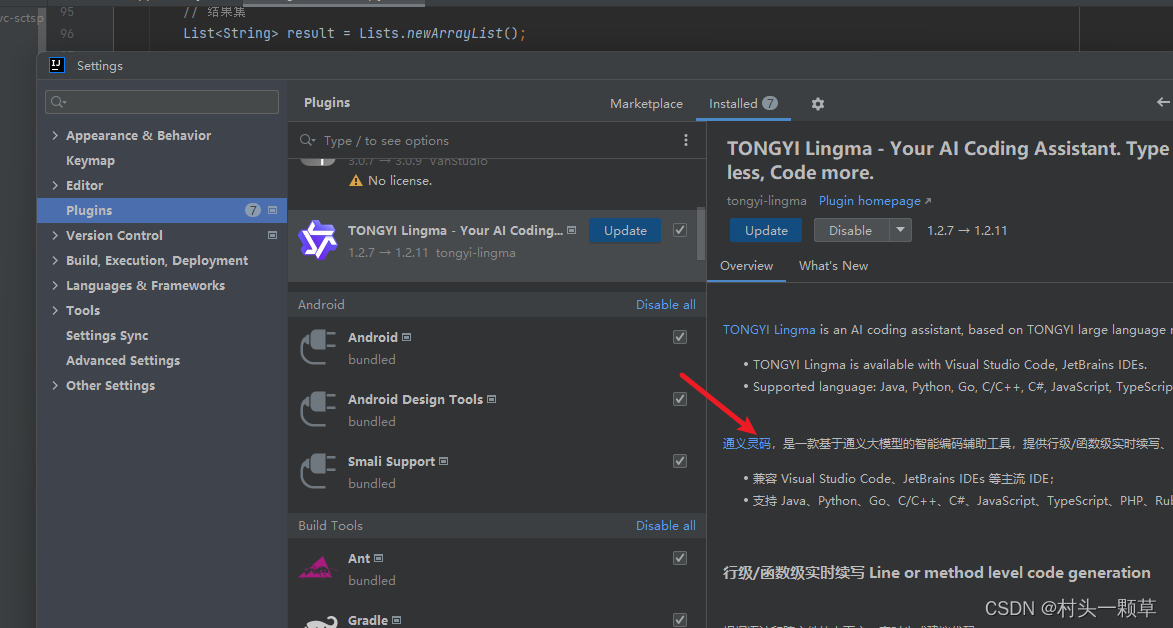The width and height of the screenshot is (1173, 628).
Task: Click the bundled marker beside Smali Support
Action: [x=444, y=462]
